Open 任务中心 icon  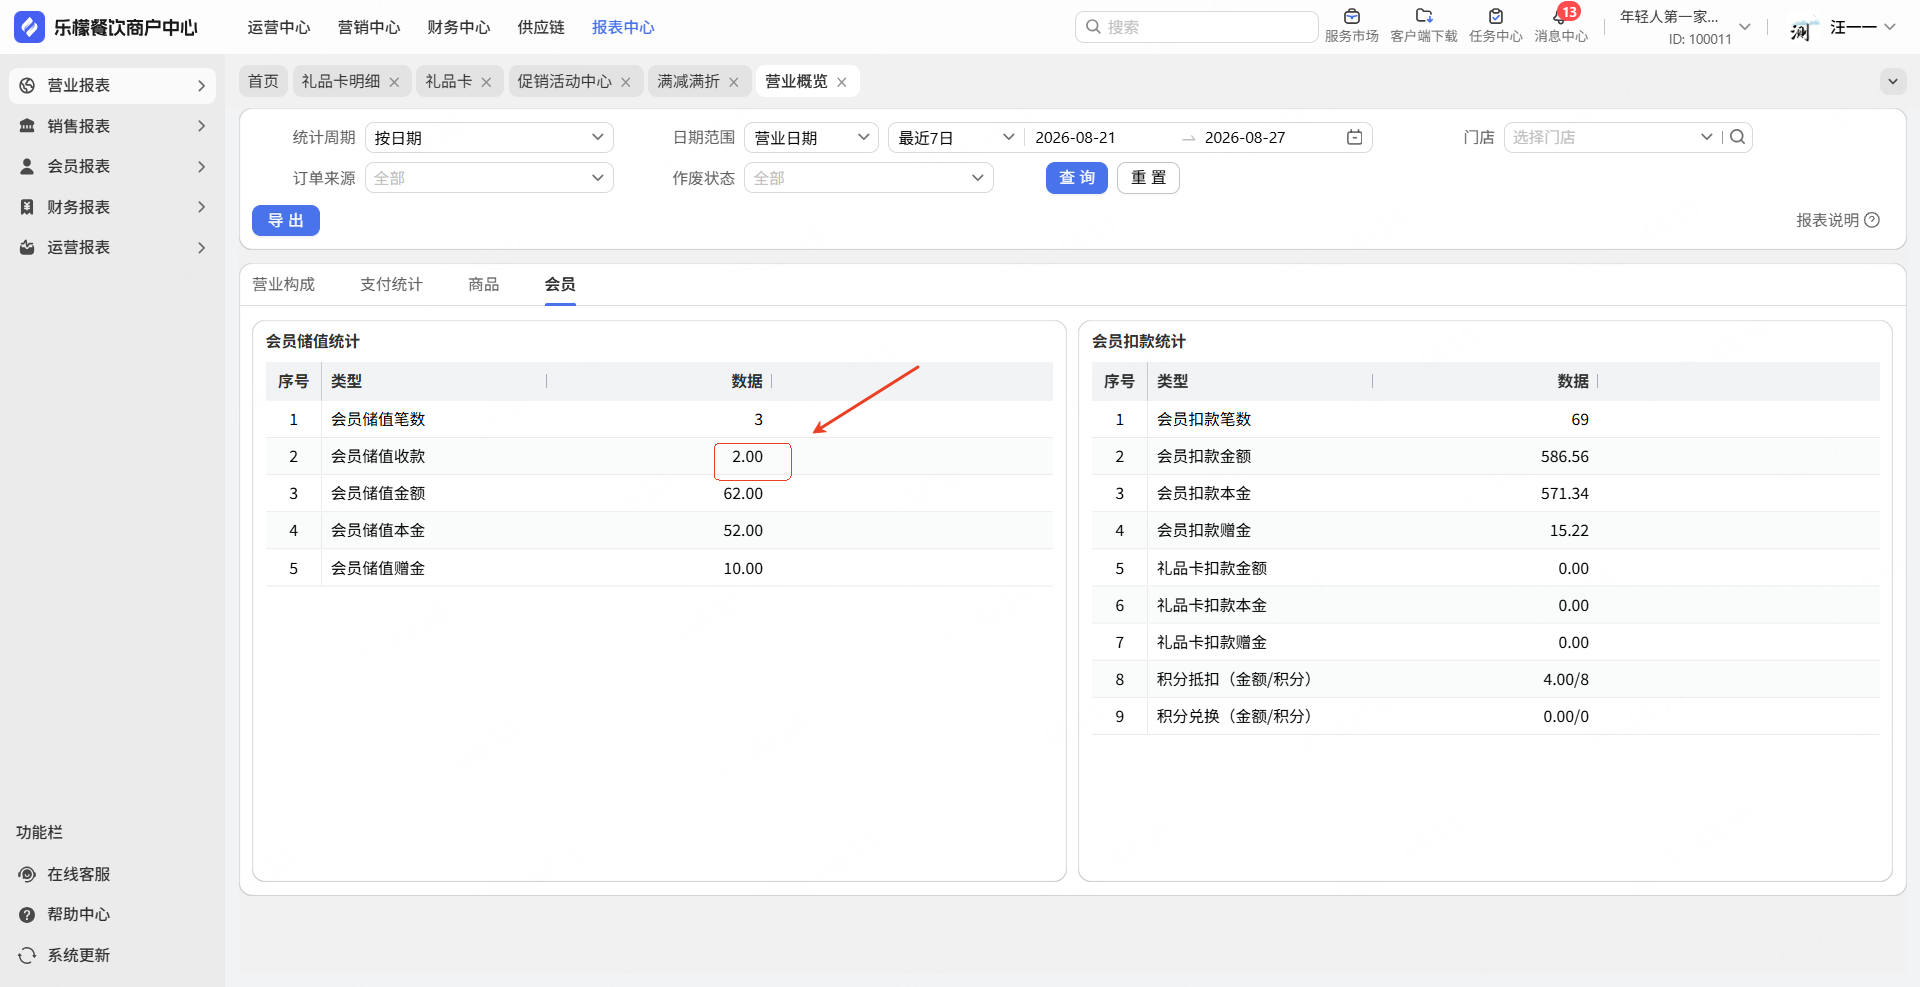[1495, 16]
